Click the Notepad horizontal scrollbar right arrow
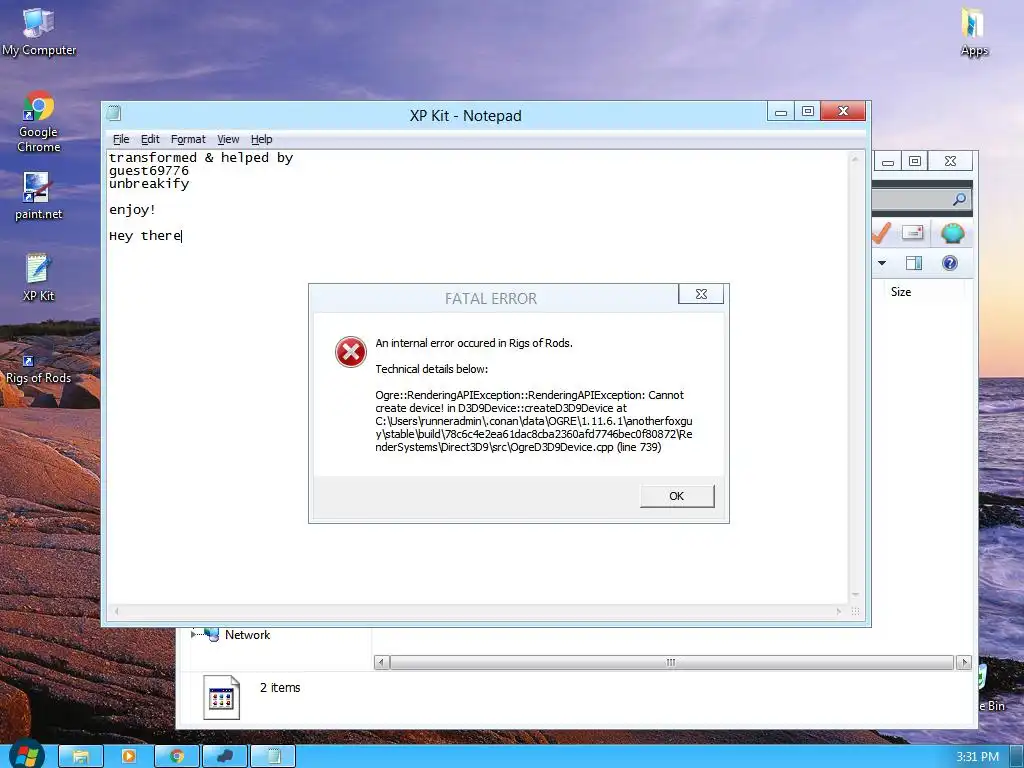The image size is (1024, 768). point(839,611)
